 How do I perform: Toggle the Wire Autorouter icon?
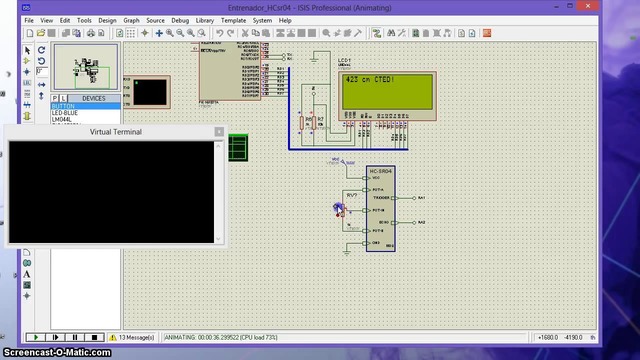coord(377,33)
